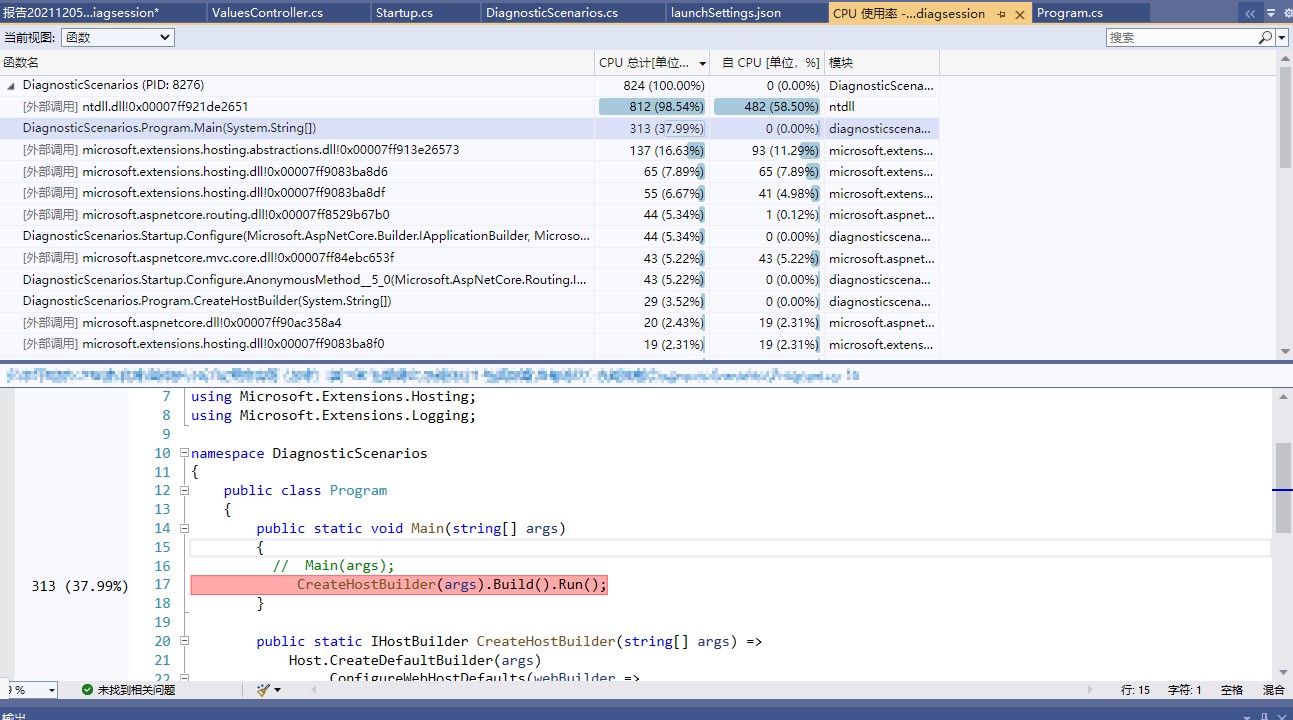1293x720 pixels.
Task: Click the 未找到相关问题 status indicator
Action: 136,690
